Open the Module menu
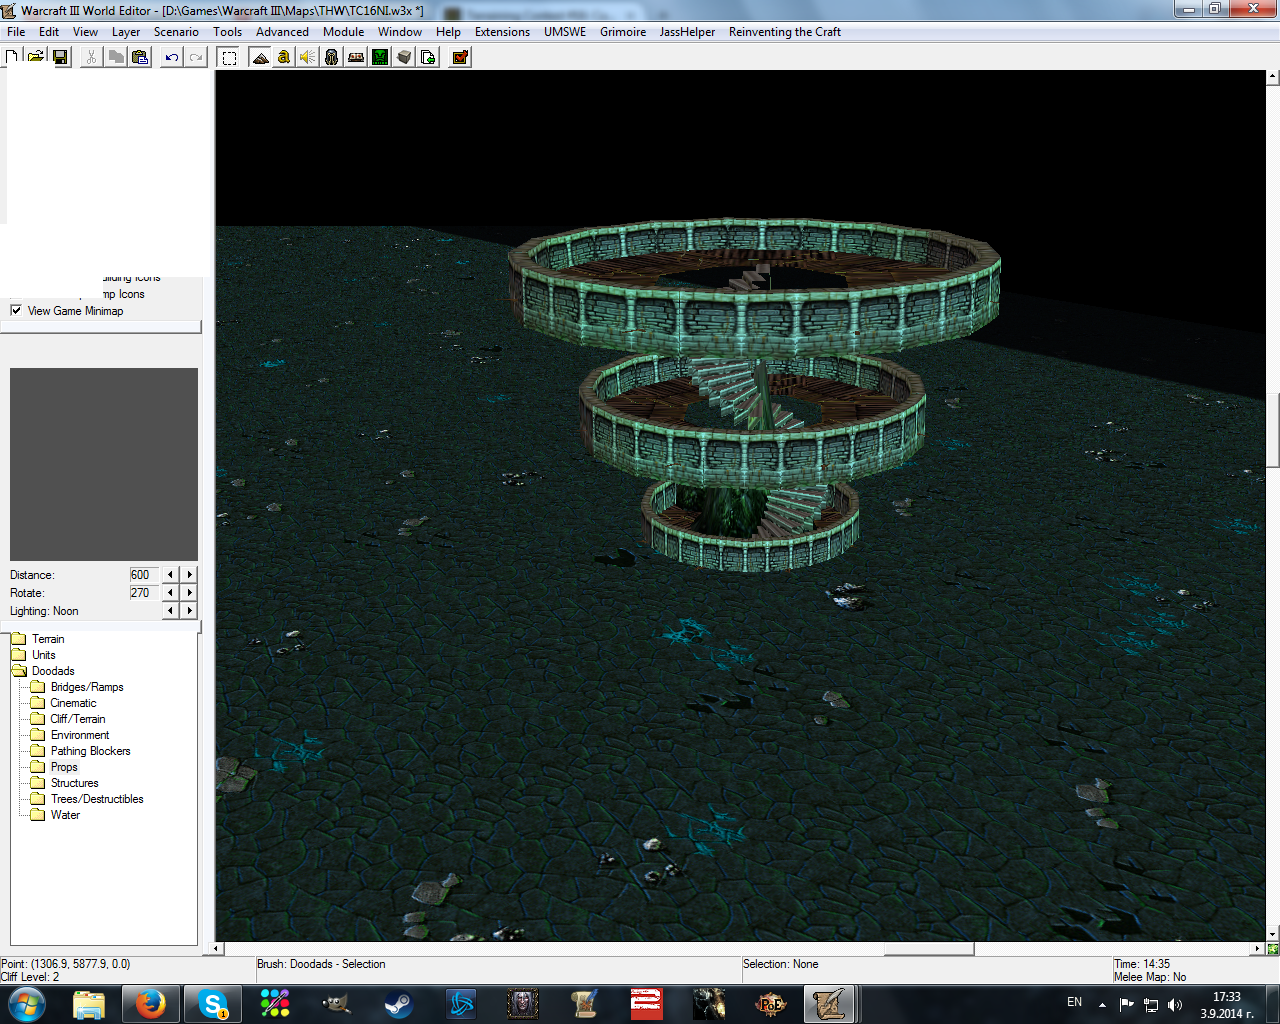 pyautogui.click(x=343, y=32)
